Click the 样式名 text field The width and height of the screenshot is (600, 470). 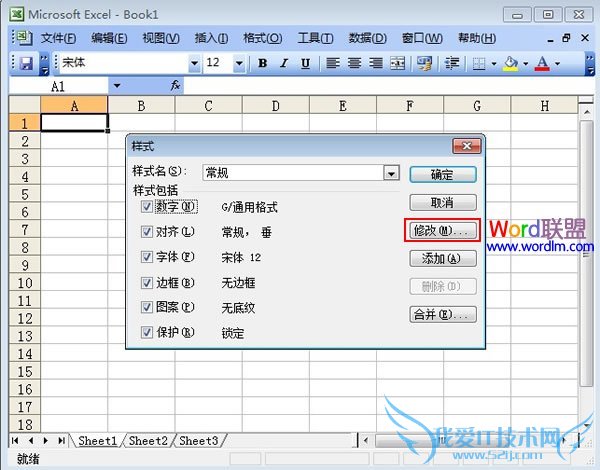tap(293, 173)
